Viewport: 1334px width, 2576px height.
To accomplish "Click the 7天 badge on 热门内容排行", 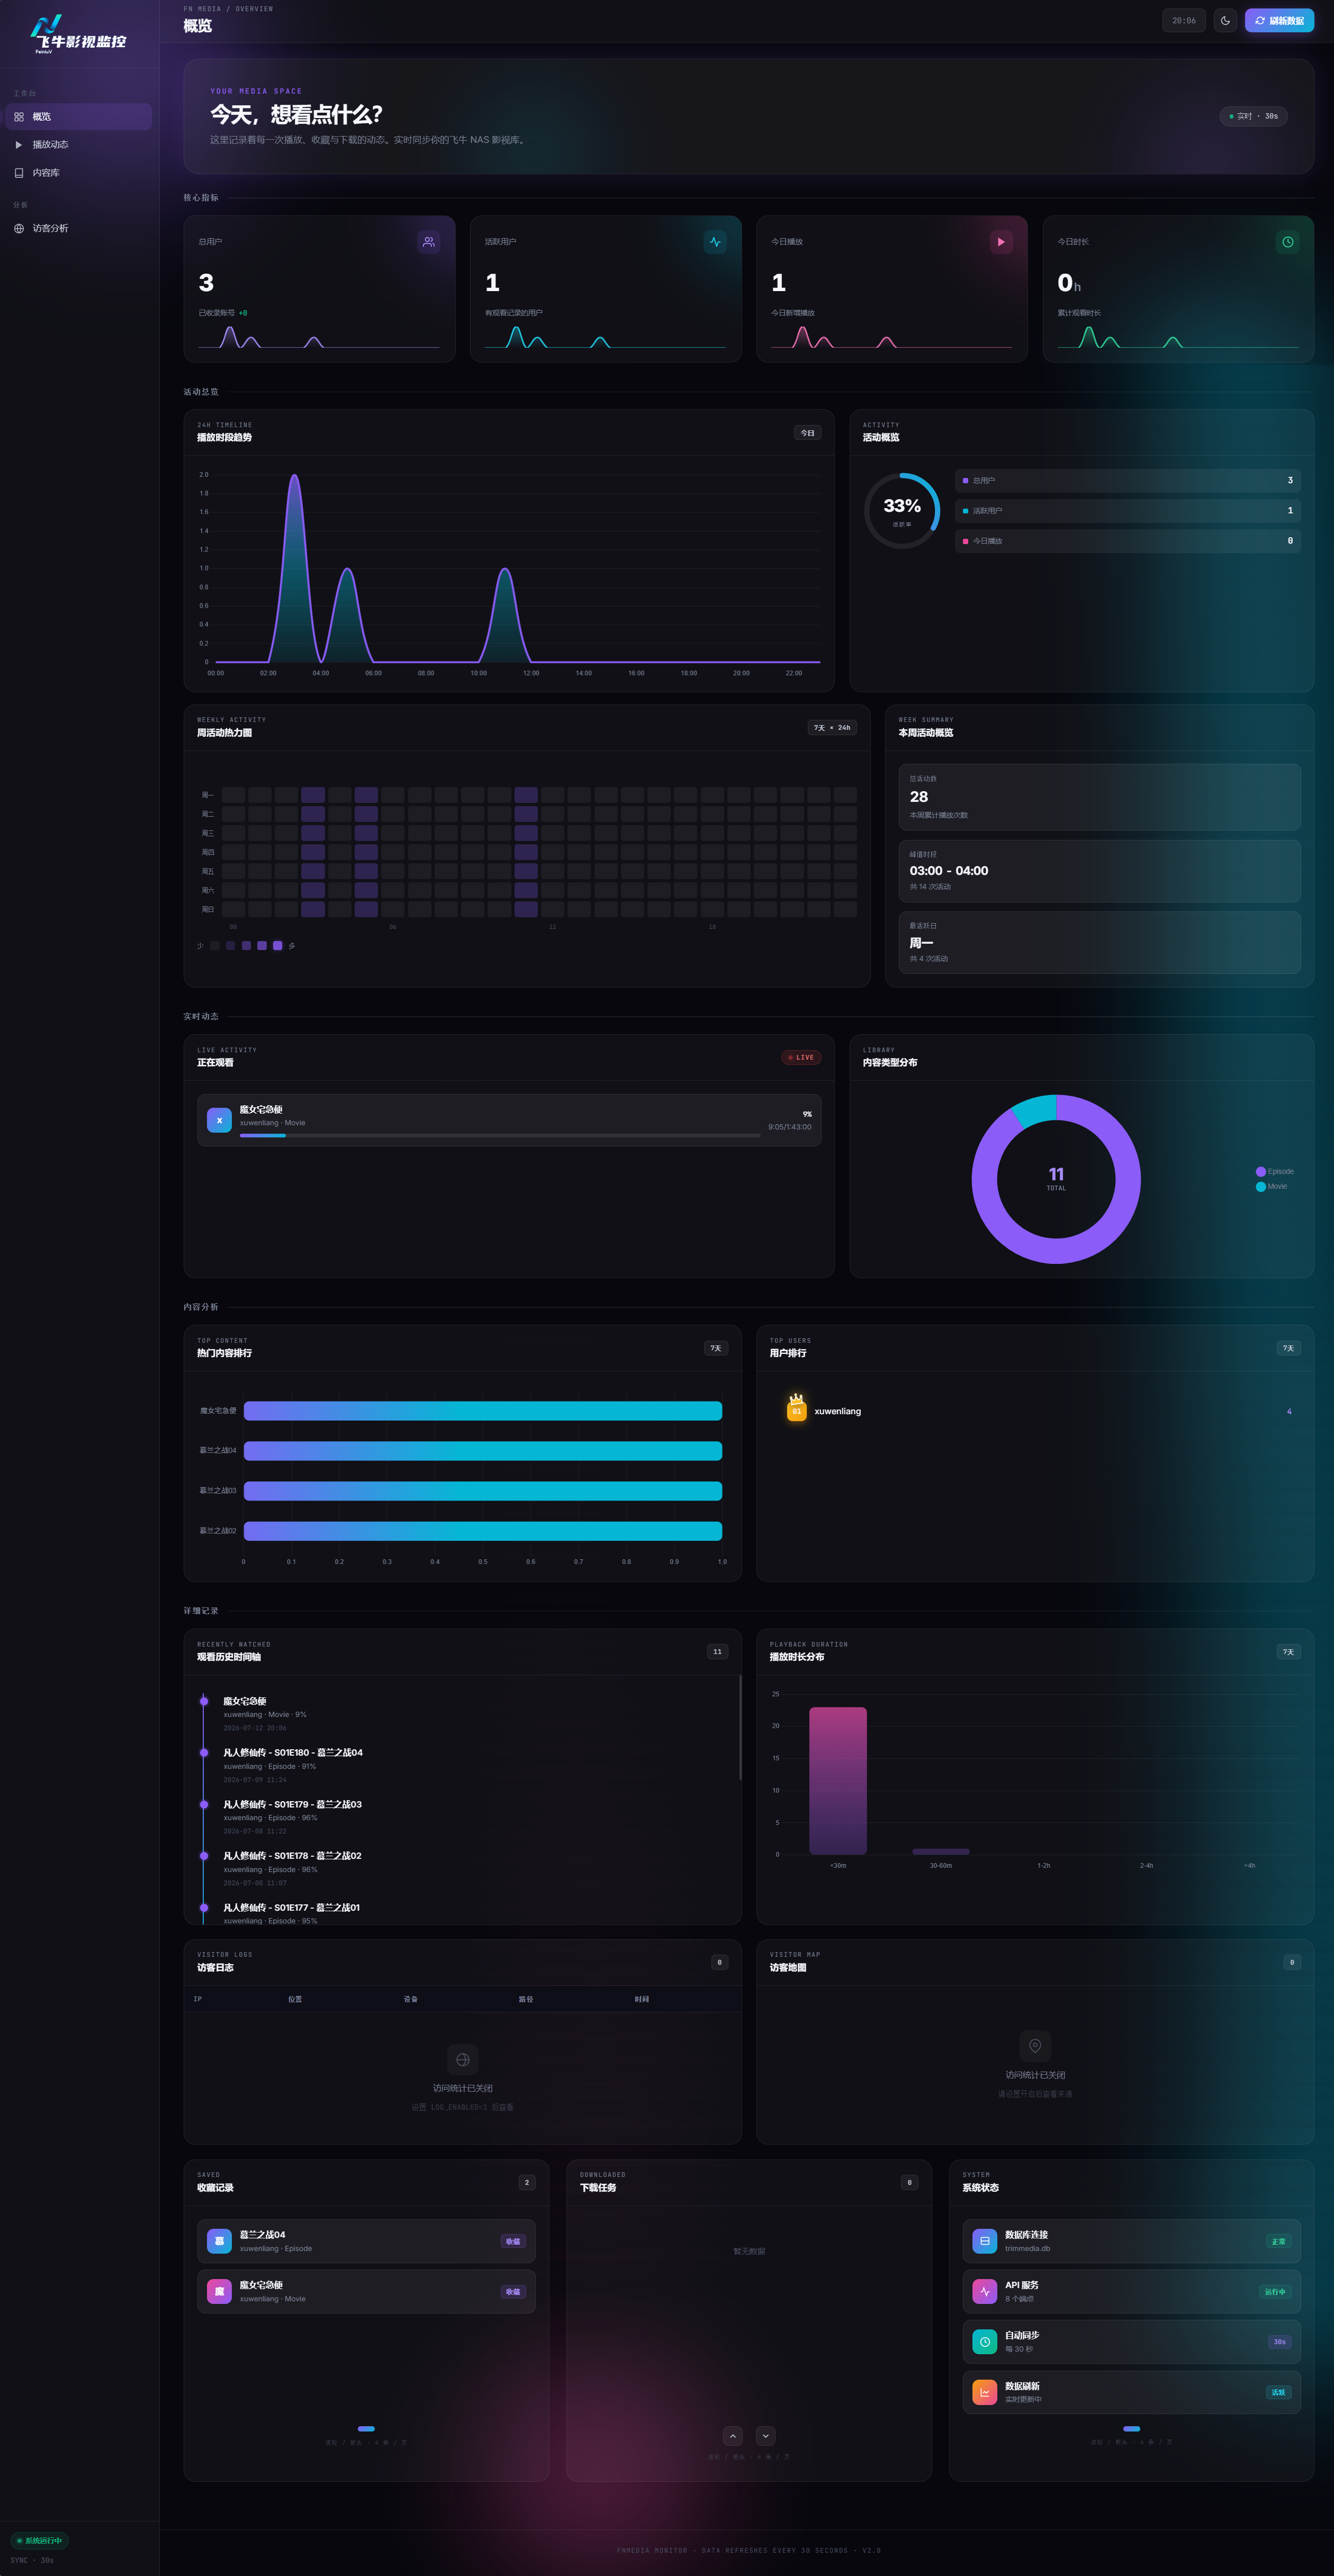I will [715, 1348].
